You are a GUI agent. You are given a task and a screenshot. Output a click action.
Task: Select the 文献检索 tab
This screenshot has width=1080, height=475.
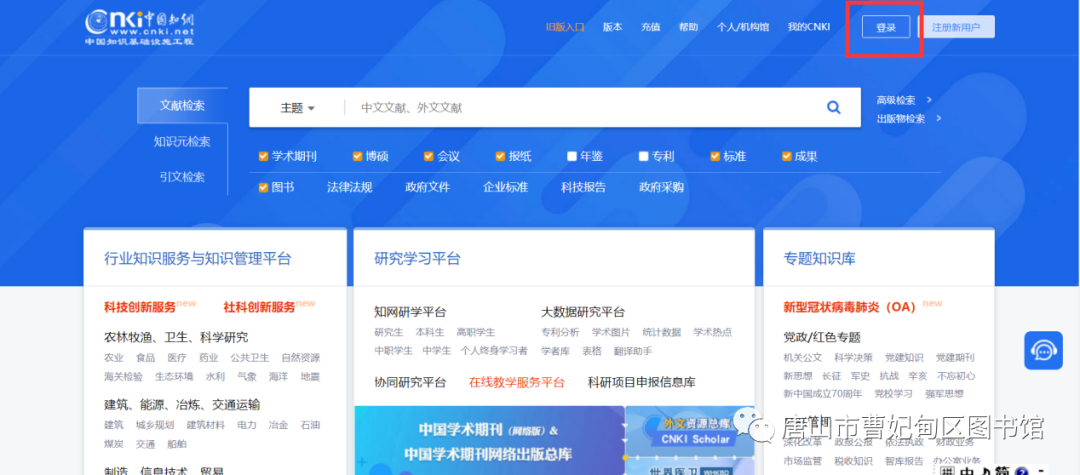183,105
